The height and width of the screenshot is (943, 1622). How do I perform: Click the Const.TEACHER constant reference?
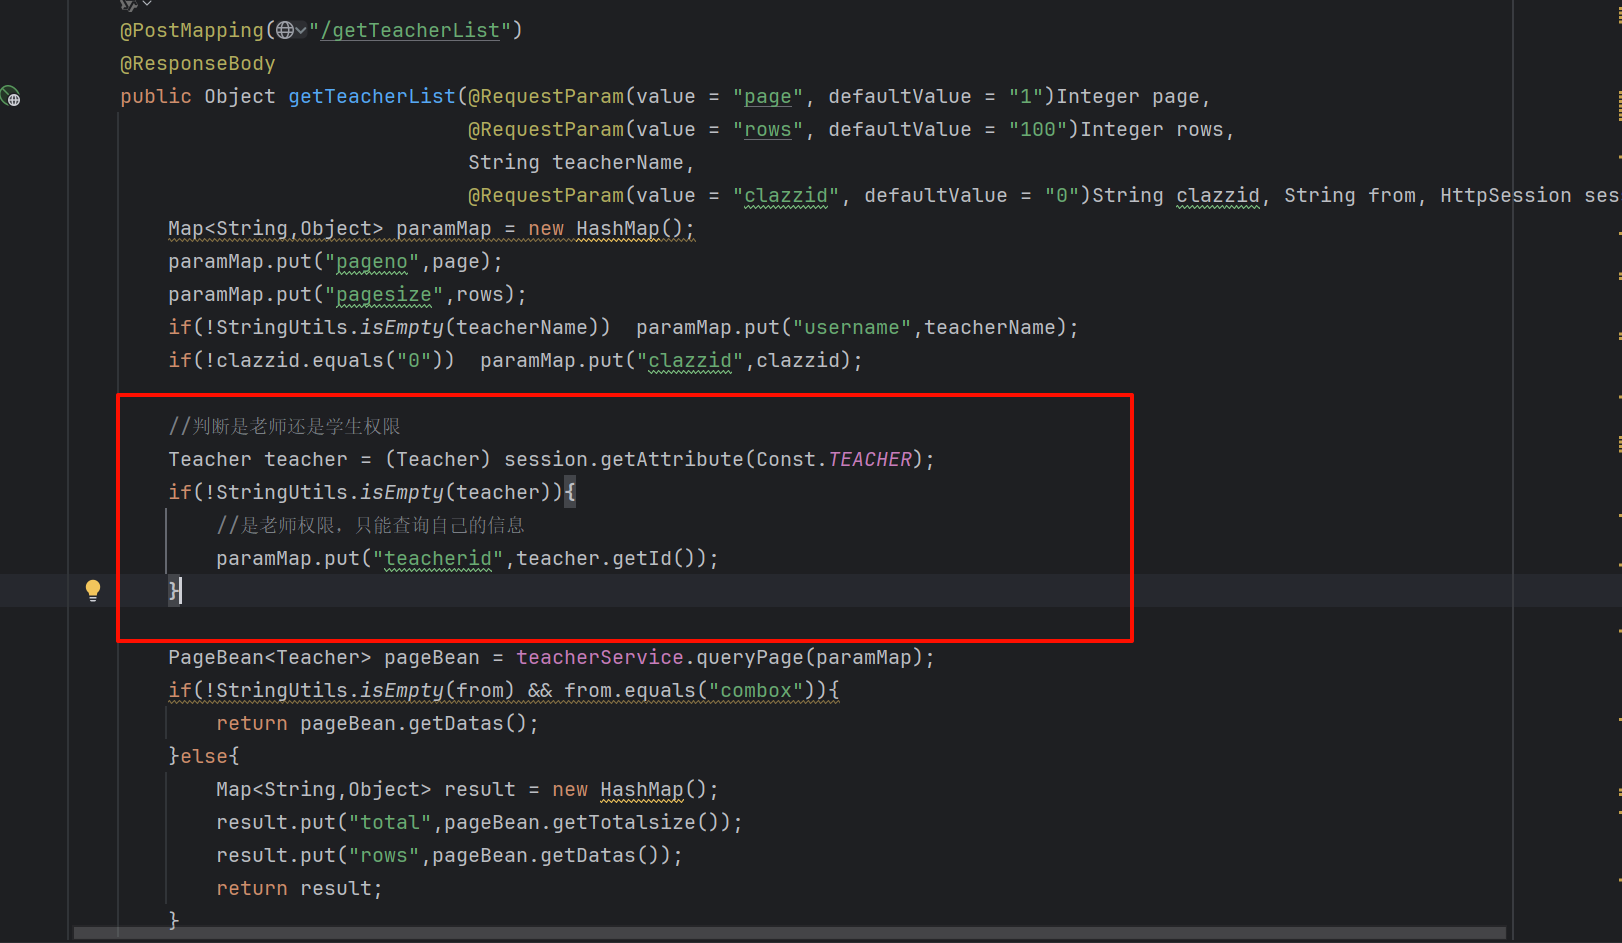(869, 460)
